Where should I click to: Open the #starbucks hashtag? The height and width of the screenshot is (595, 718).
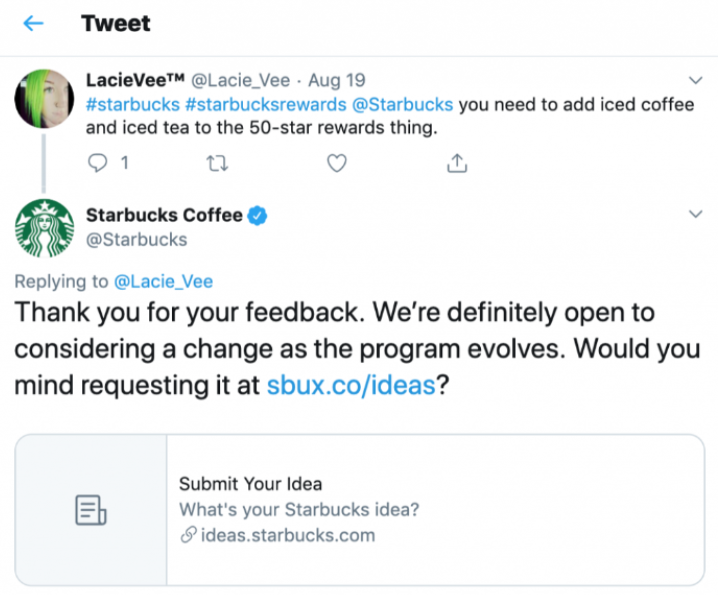(x=125, y=104)
